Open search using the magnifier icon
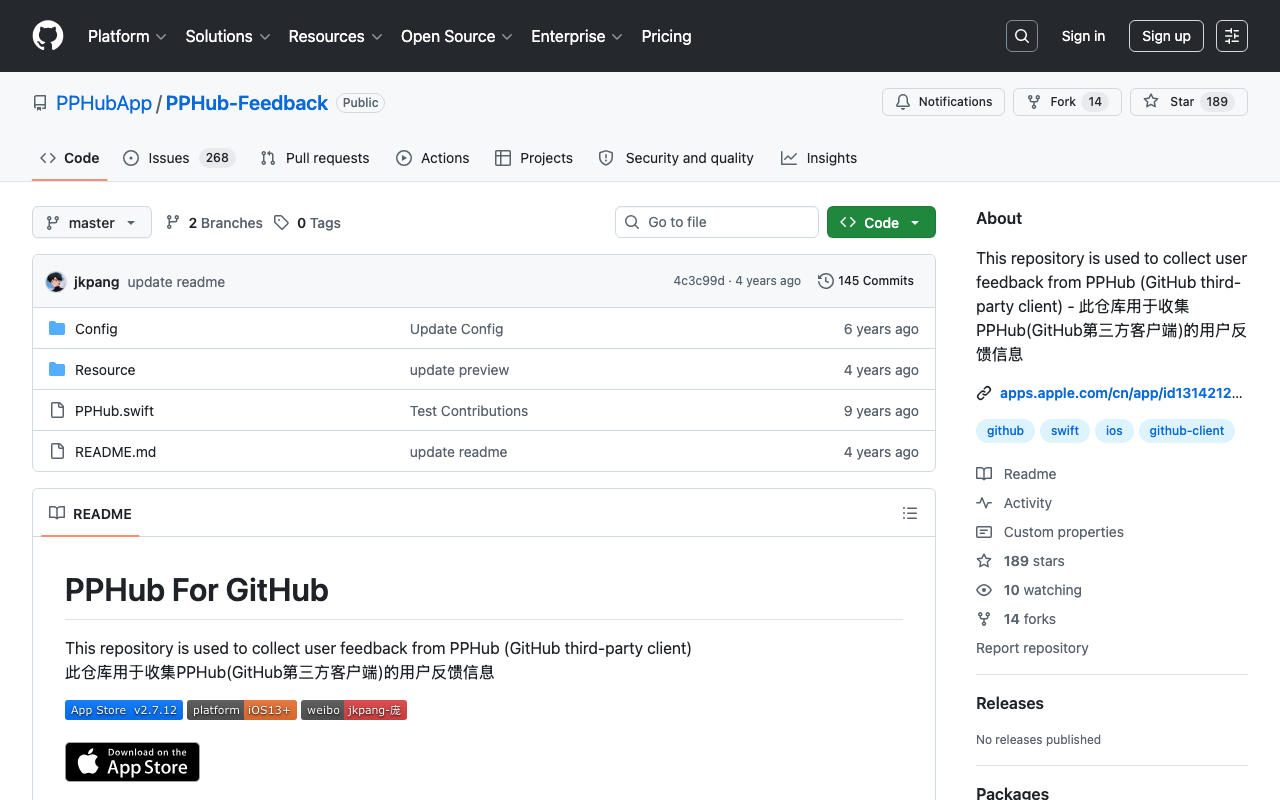The image size is (1280, 800). pyautogui.click(x=1022, y=36)
